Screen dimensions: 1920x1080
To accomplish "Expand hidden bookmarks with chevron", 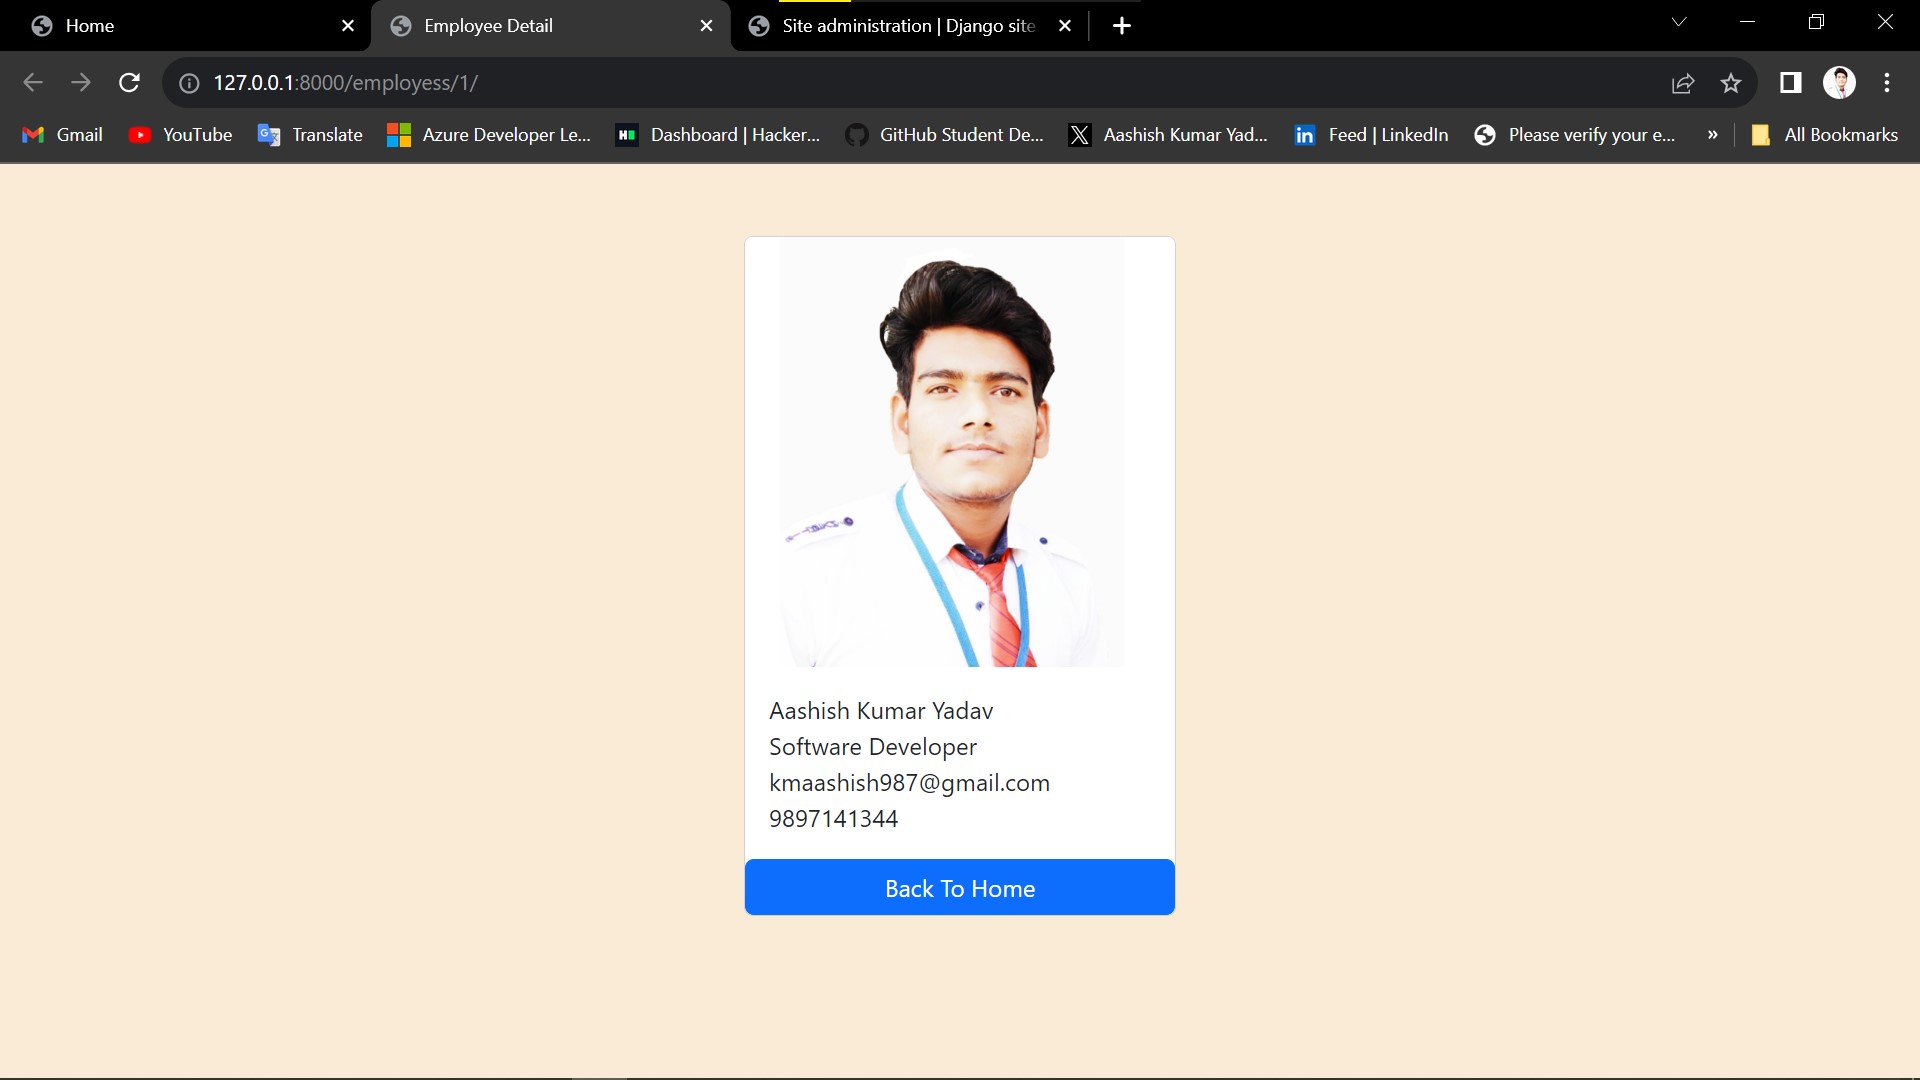I will tap(1712, 134).
